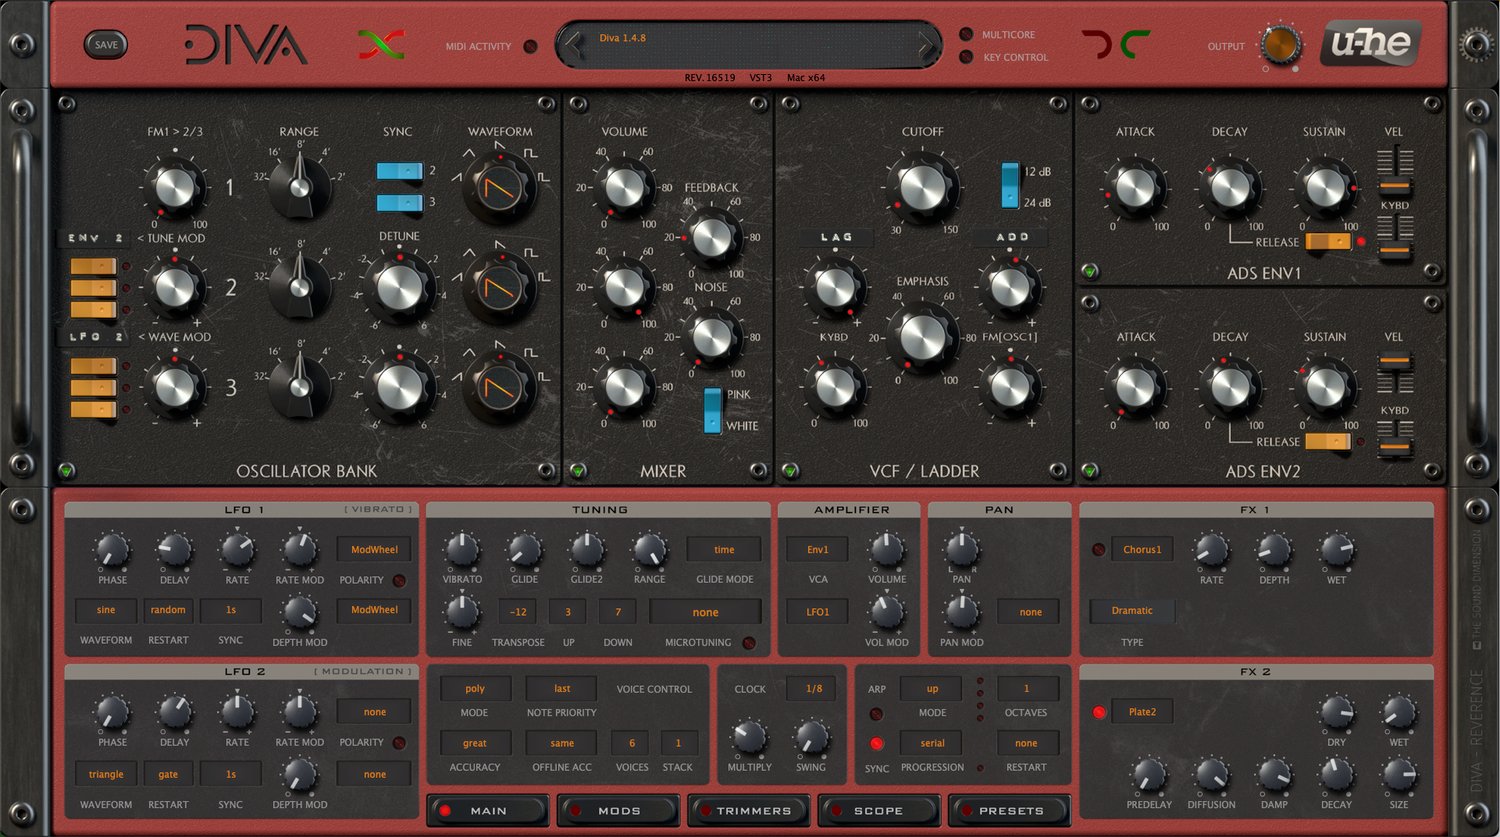Toggle arpeggiator SYNC LED
The width and height of the screenshot is (1500, 837).
[x=877, y=744]
